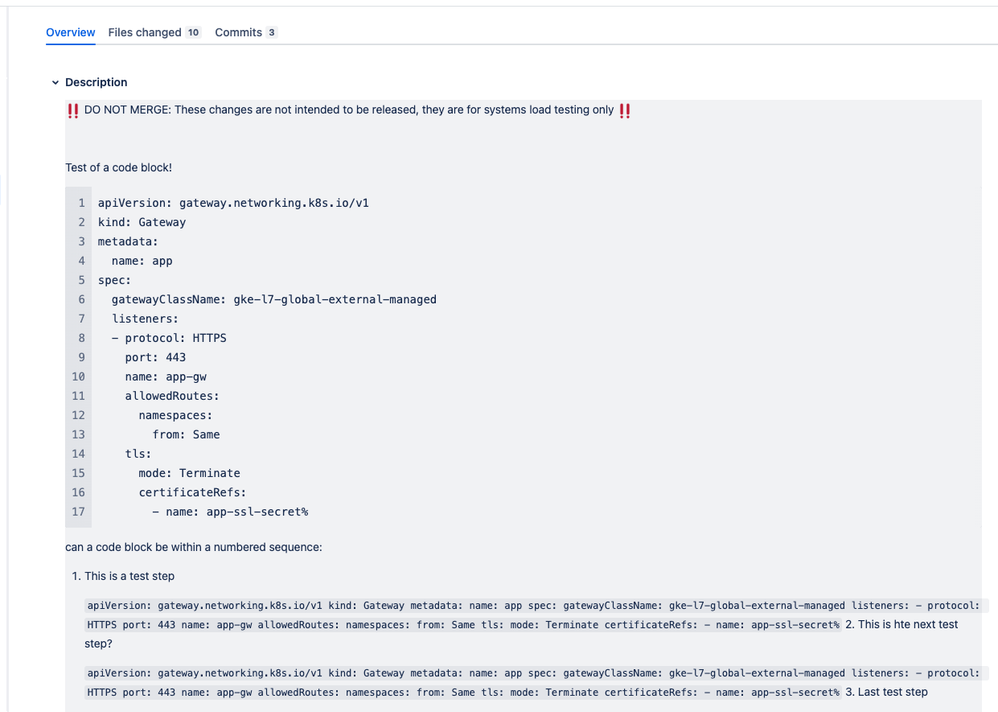This screenshot has height=712, width=998.
Task: Click line number 5 beside the spec line
Action: pyautogui.click(x=81, y=280)
